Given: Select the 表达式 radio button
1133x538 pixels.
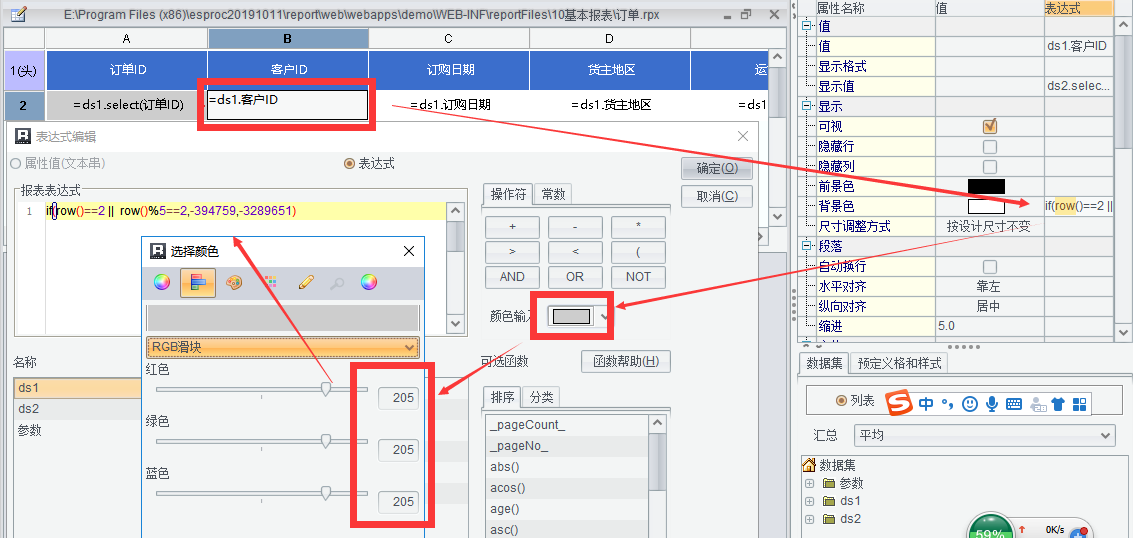Looking at the screenshot, I should [350, 164].
